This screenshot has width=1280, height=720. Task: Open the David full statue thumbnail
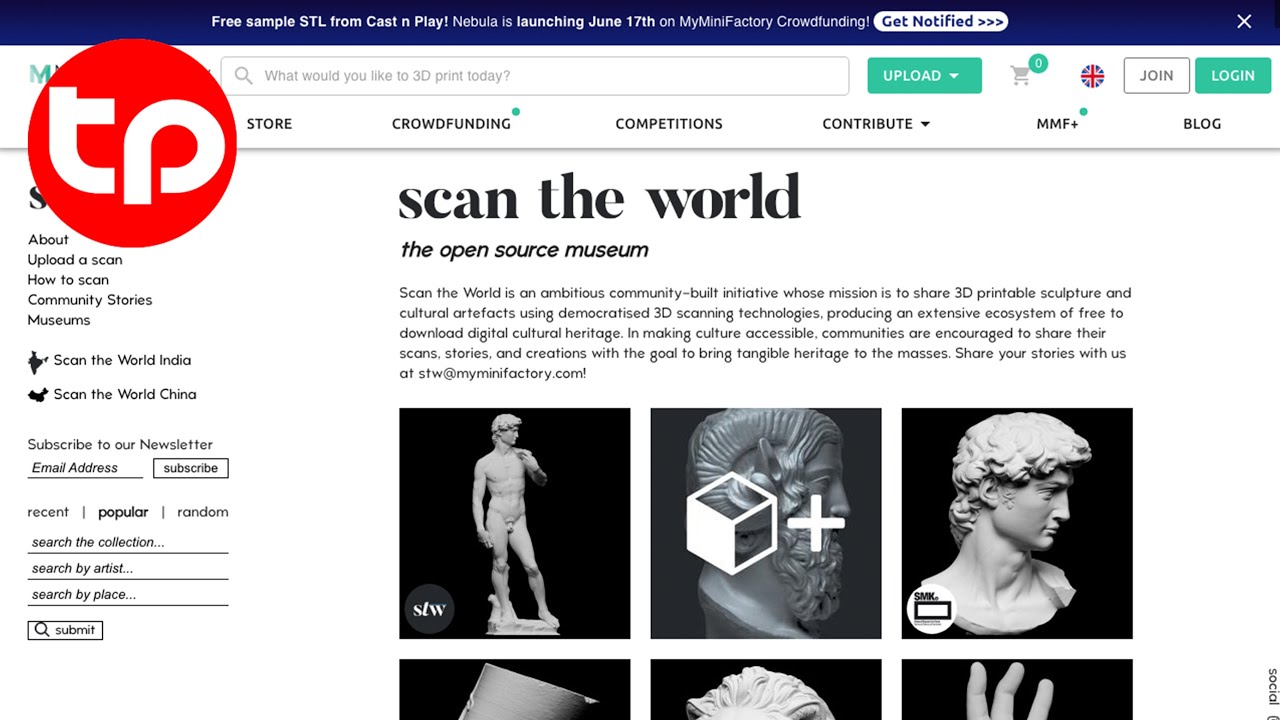[515, 523]
